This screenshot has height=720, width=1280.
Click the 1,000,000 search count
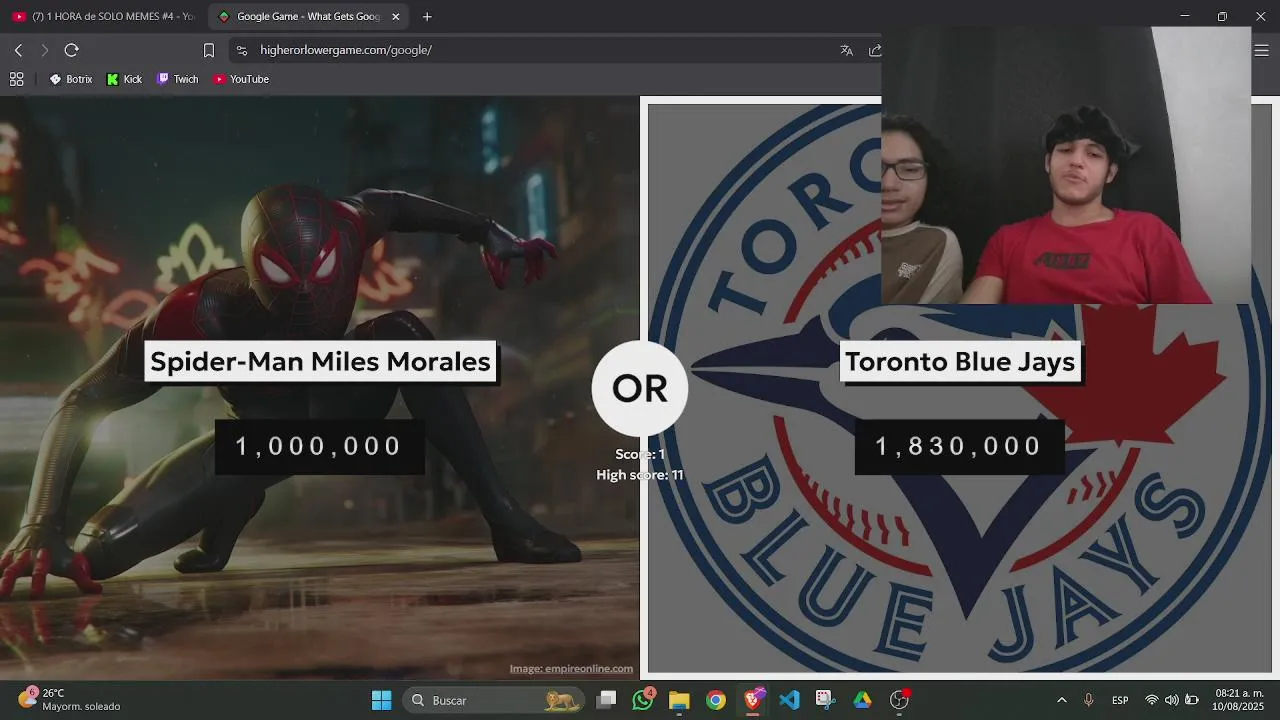point(319,446)
